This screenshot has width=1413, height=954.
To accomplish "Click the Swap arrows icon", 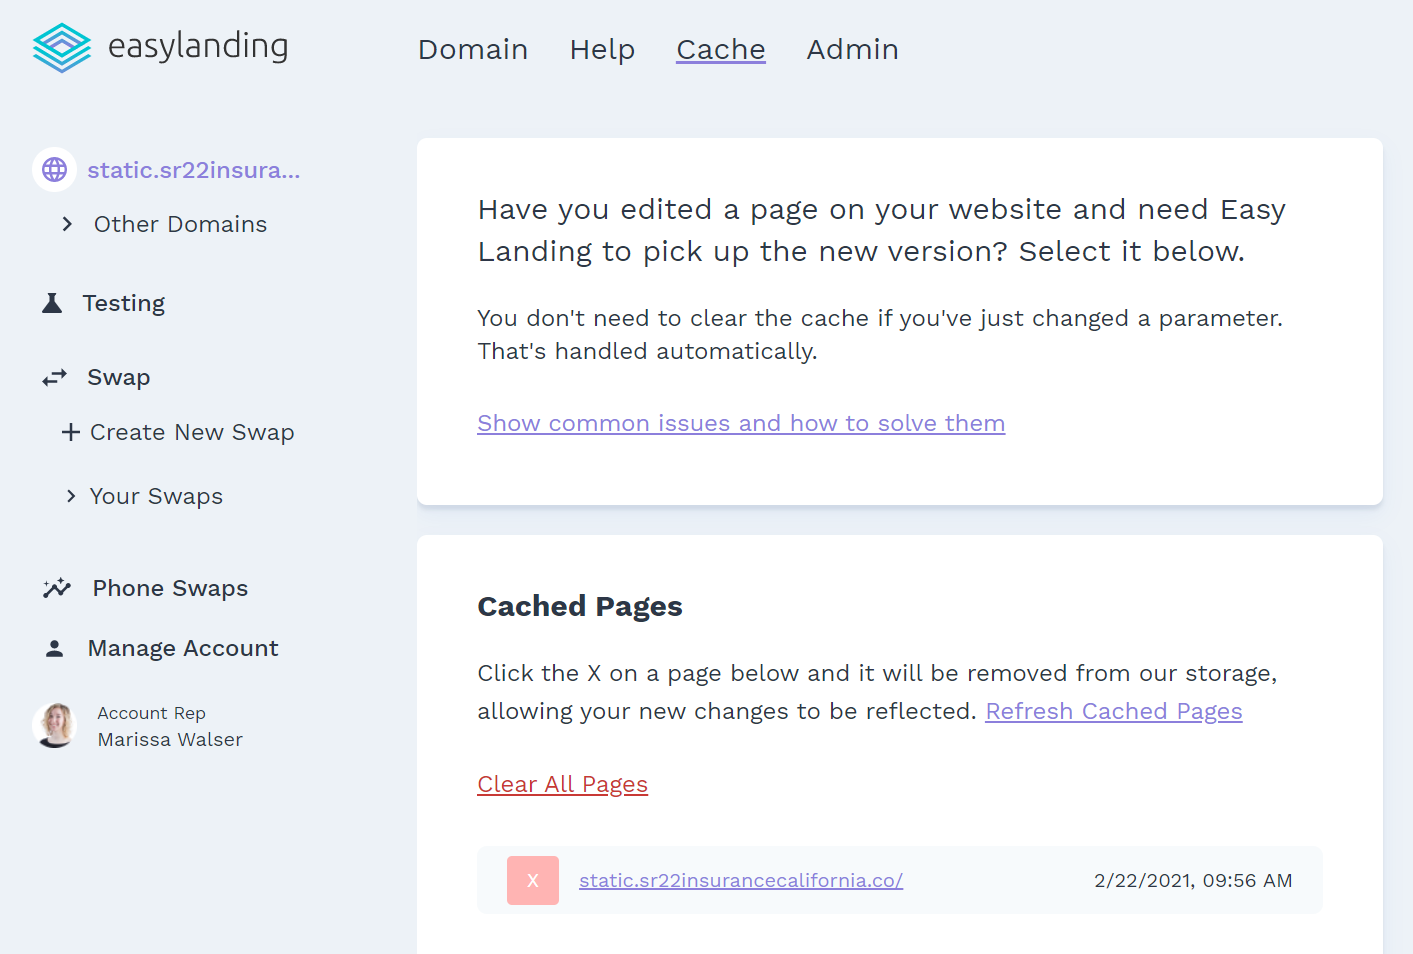I will click(54, 377).
